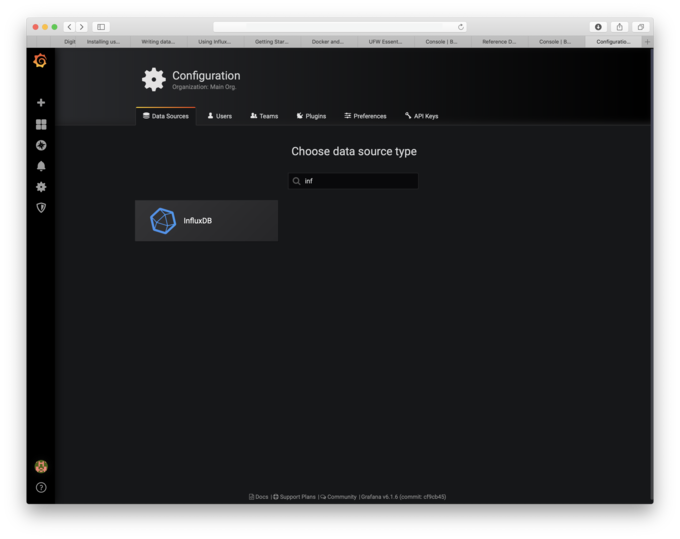Click the Safari address bar
The height and width of the screenshot is (539, 680).
coord(340,27)
